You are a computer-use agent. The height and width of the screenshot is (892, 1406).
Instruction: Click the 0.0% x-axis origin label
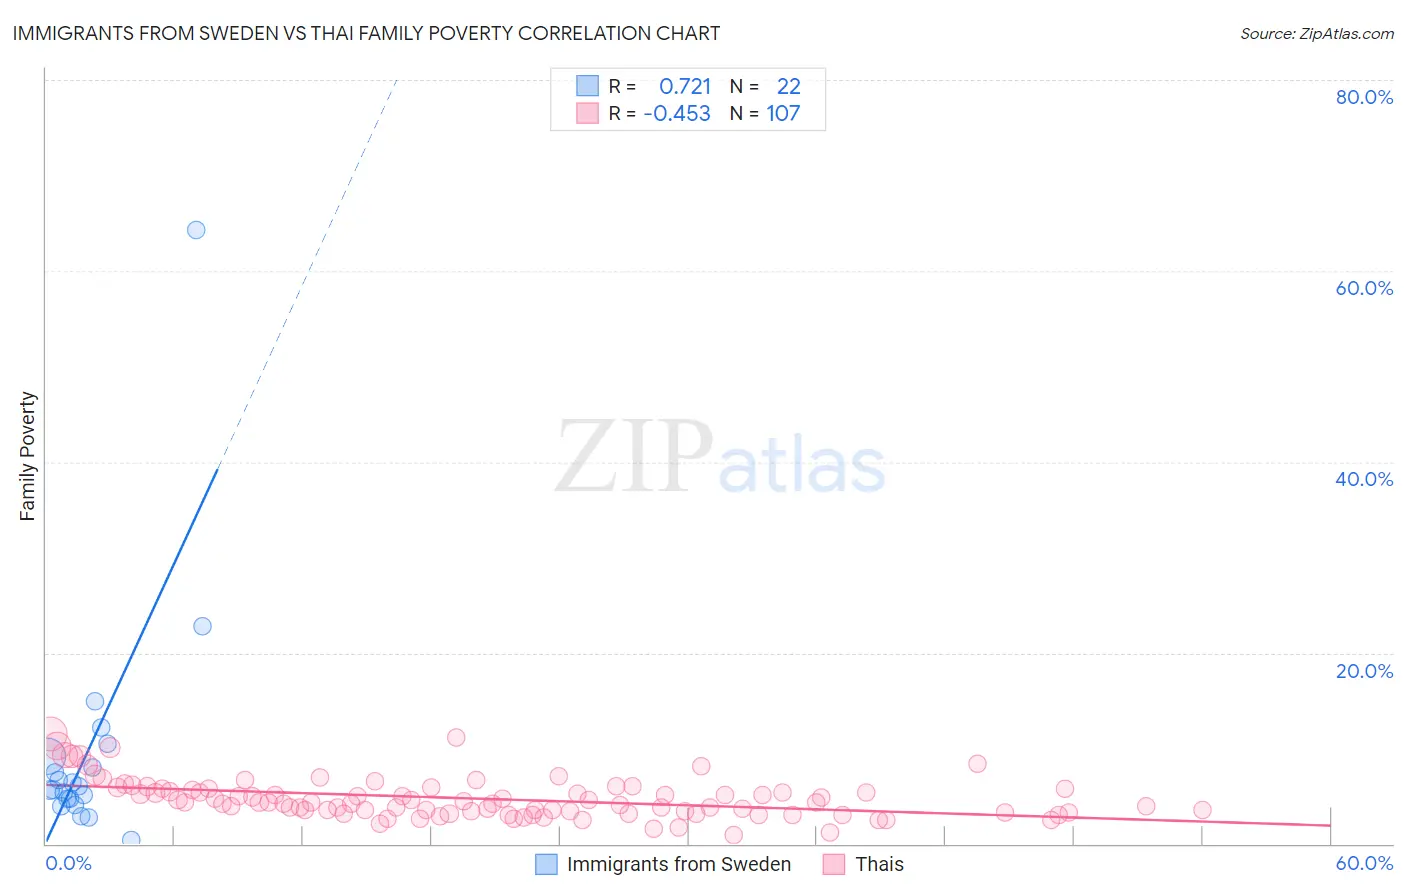pyautogui.click(x=69, y=863)
